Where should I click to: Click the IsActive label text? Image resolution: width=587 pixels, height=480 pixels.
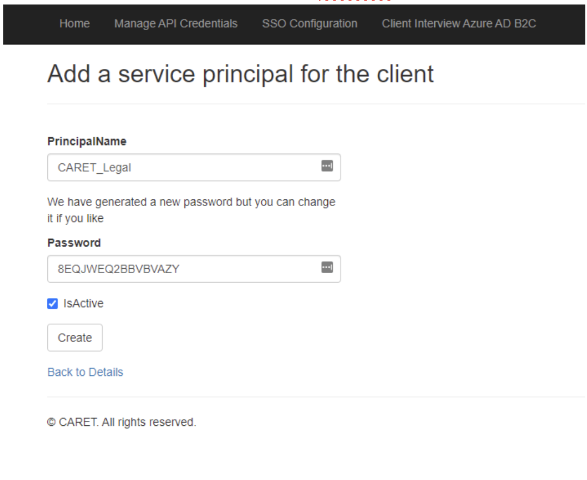tap(83, 303)
